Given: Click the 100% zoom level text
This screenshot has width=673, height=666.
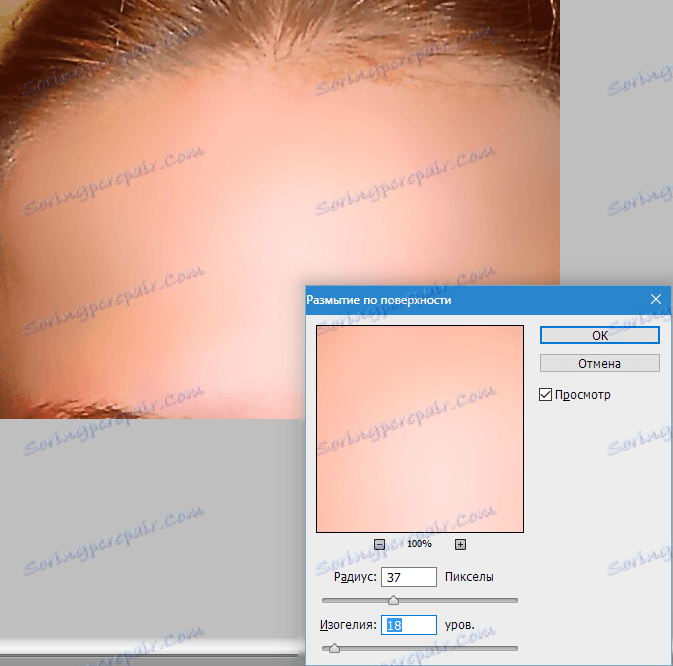Looking at the screenshot, I should pos(419,544).
